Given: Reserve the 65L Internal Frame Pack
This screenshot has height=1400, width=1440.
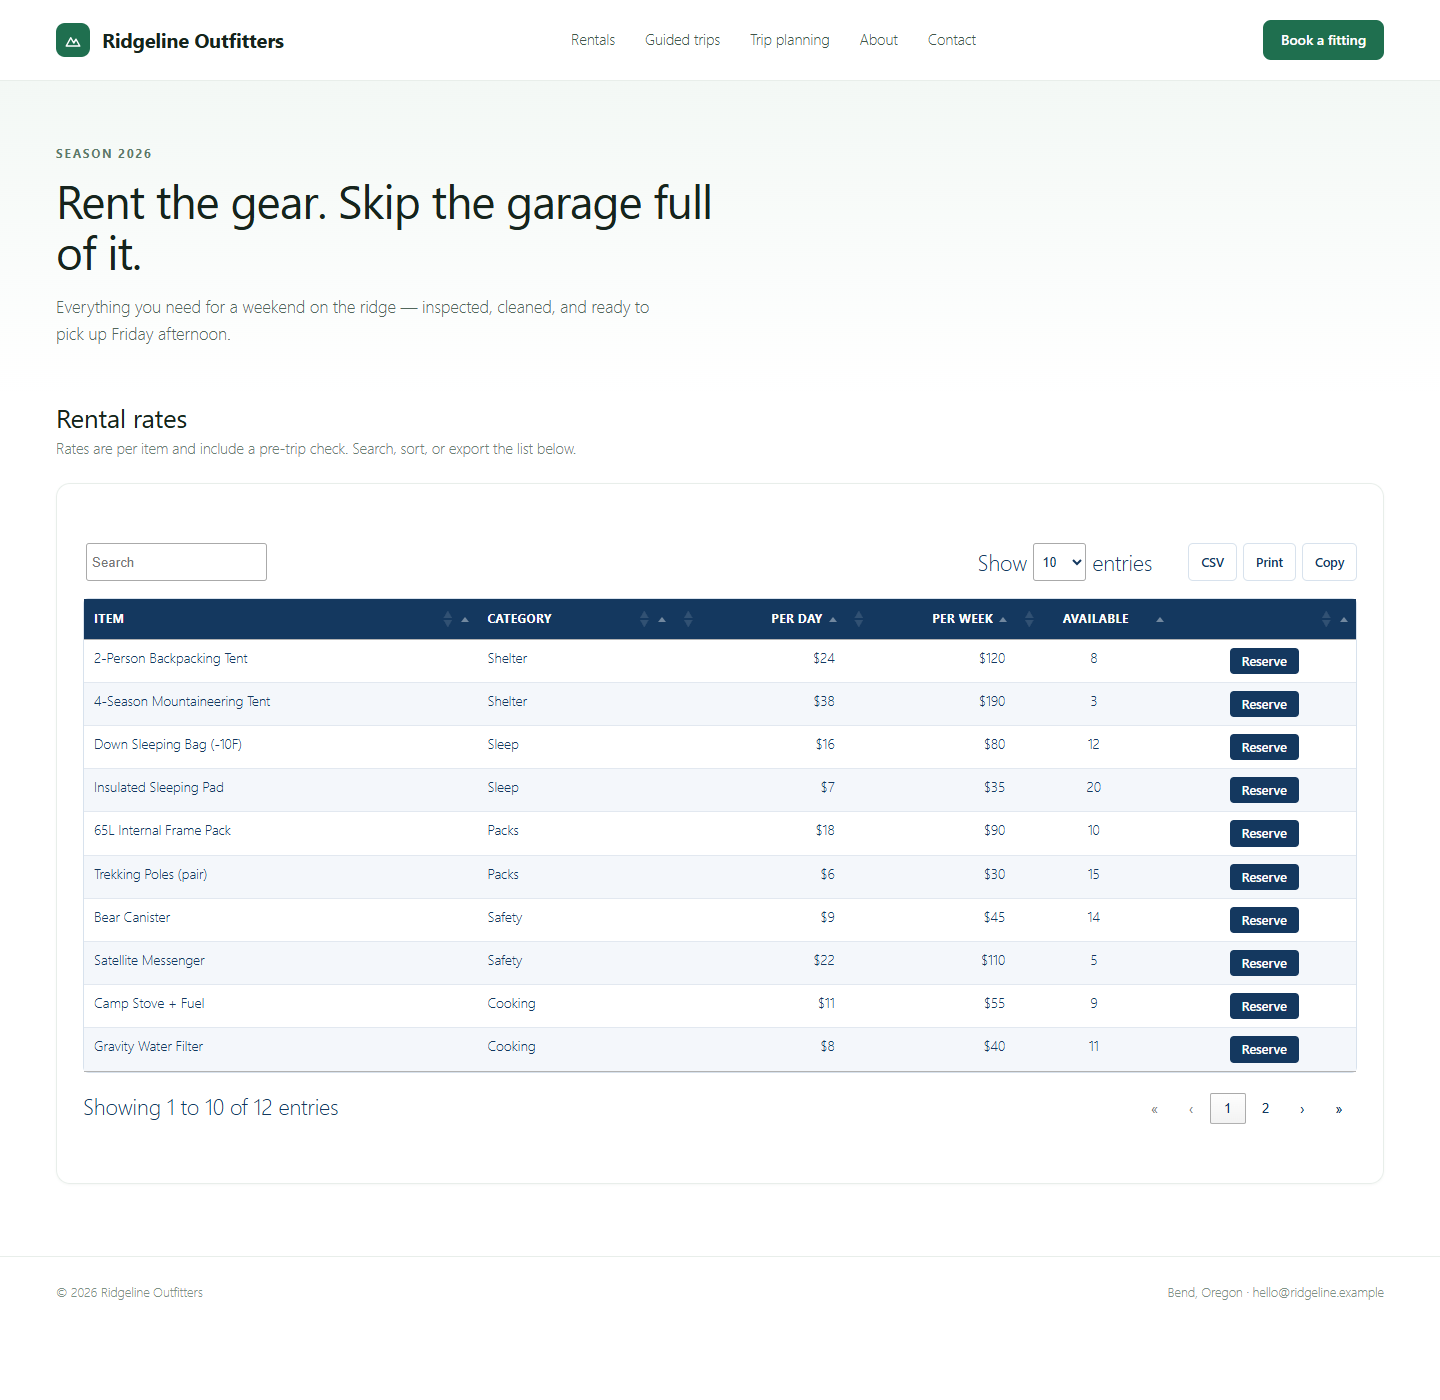Looking at the screenshot, I should [x=1264, y=833].
